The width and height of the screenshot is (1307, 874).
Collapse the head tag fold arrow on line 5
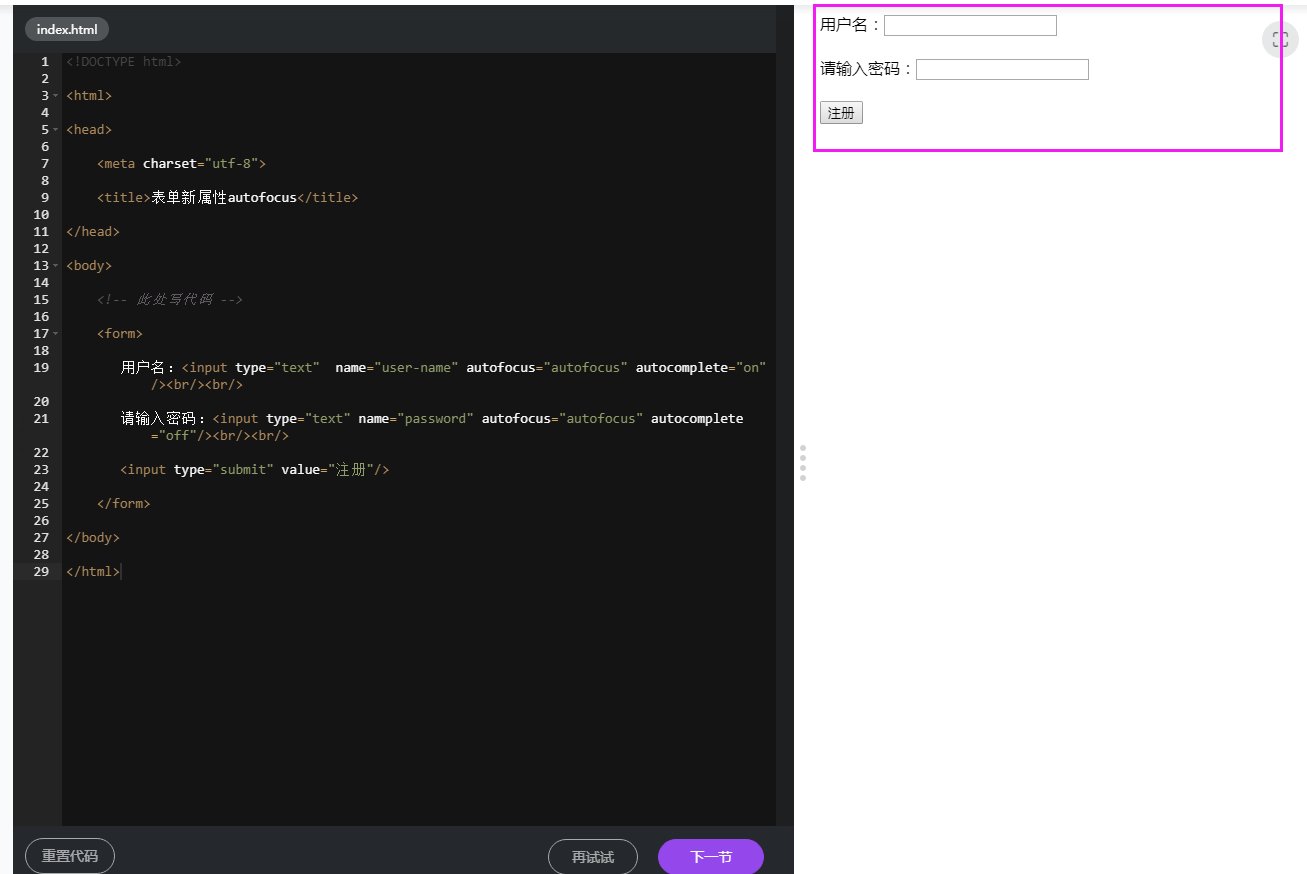click(x=56, y=130)
